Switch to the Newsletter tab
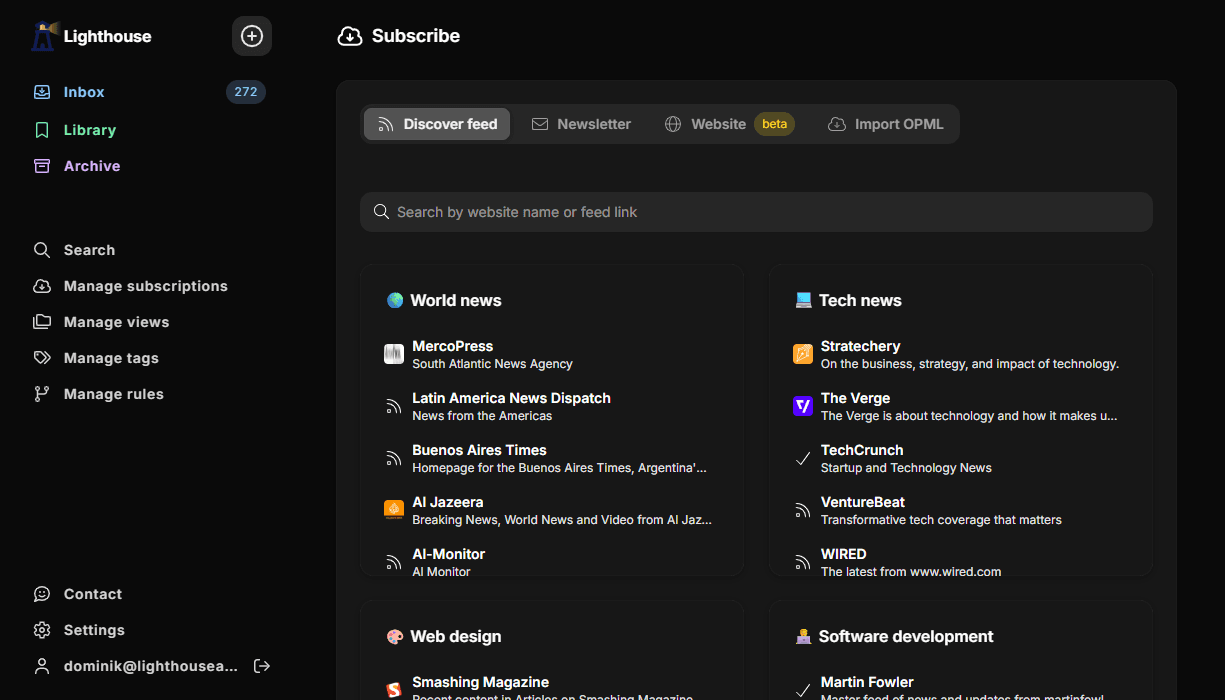The width and height of the screenshot is (1225, 700). pyautogui.click(x=581, y=123)
